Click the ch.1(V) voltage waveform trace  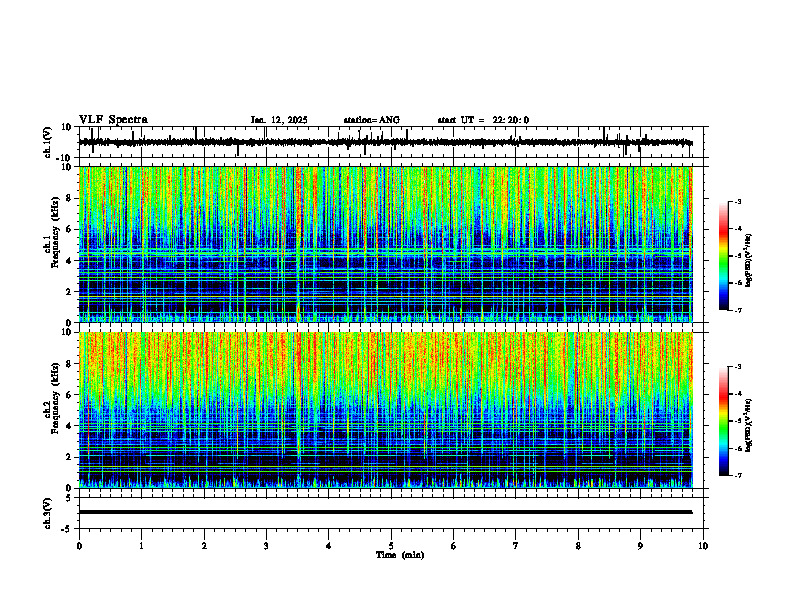(385, 142)
